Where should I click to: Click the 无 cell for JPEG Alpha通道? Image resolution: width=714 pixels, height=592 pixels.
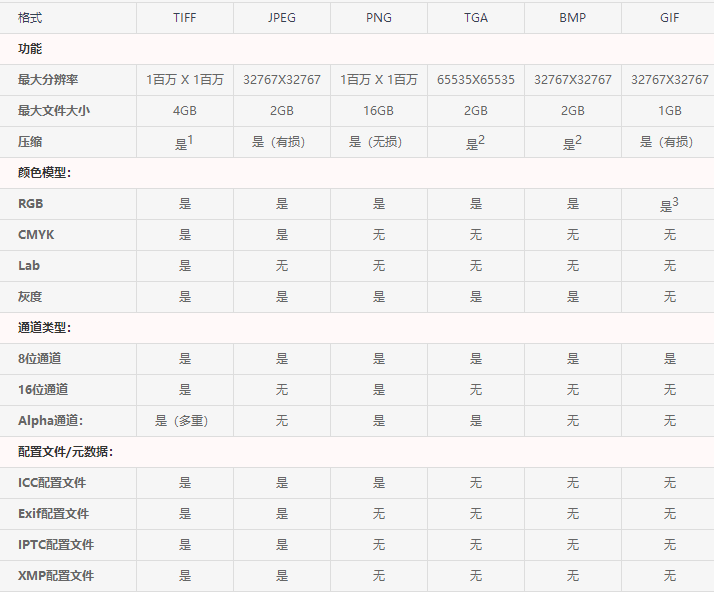(281, 420)
